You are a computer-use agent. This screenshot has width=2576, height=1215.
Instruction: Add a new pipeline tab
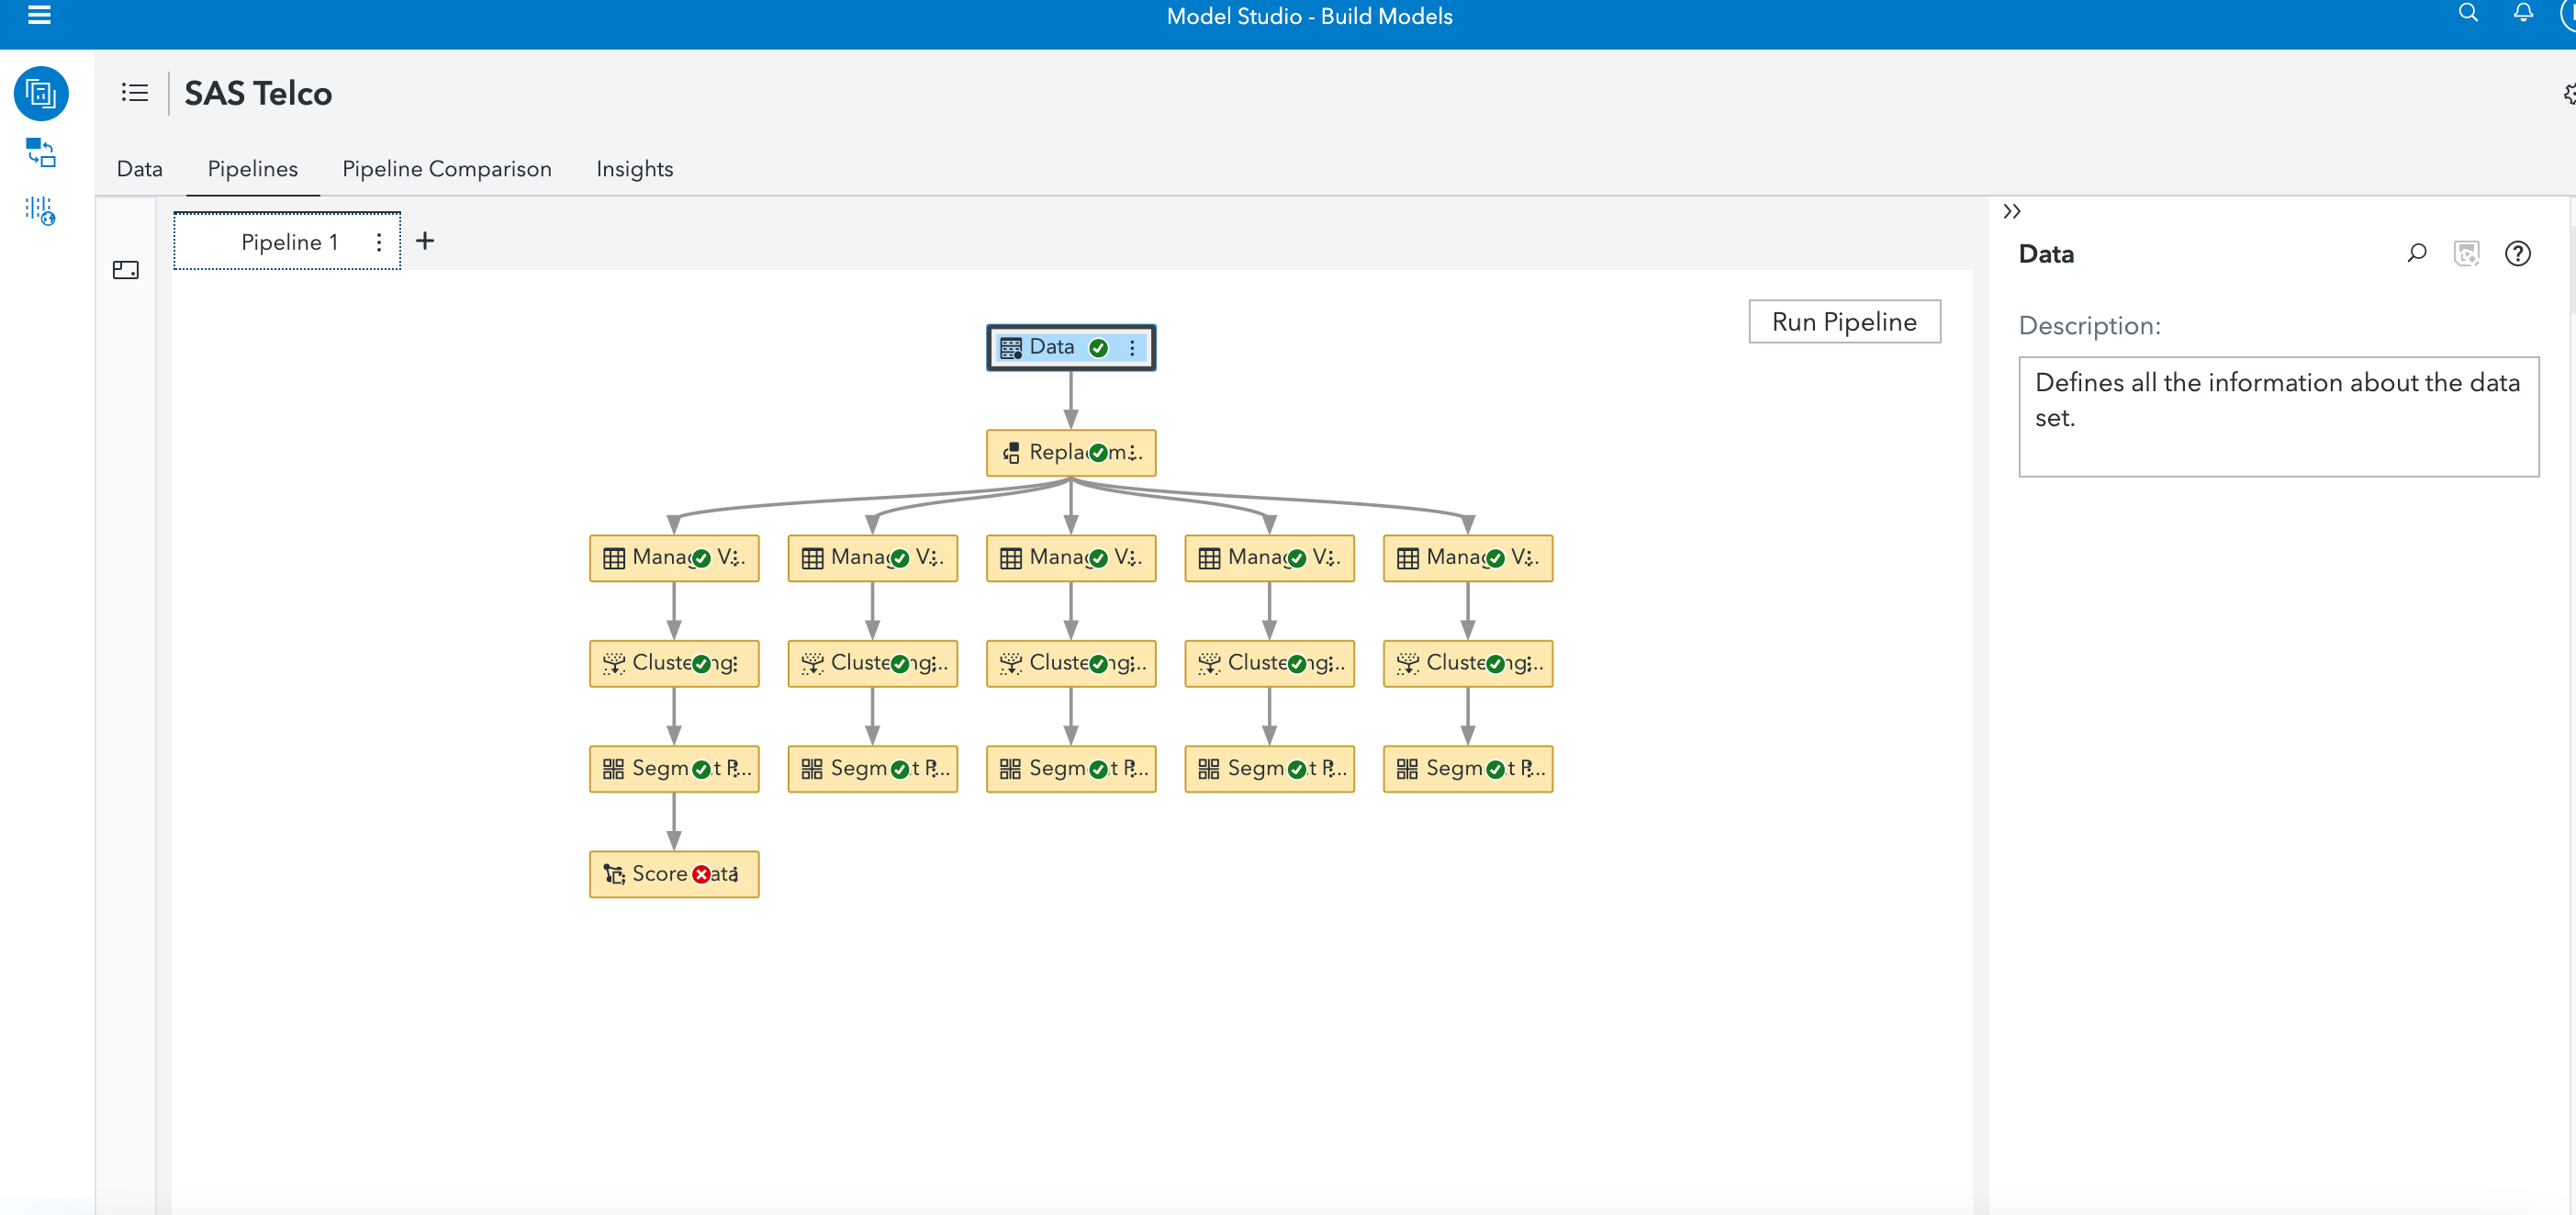425,241
